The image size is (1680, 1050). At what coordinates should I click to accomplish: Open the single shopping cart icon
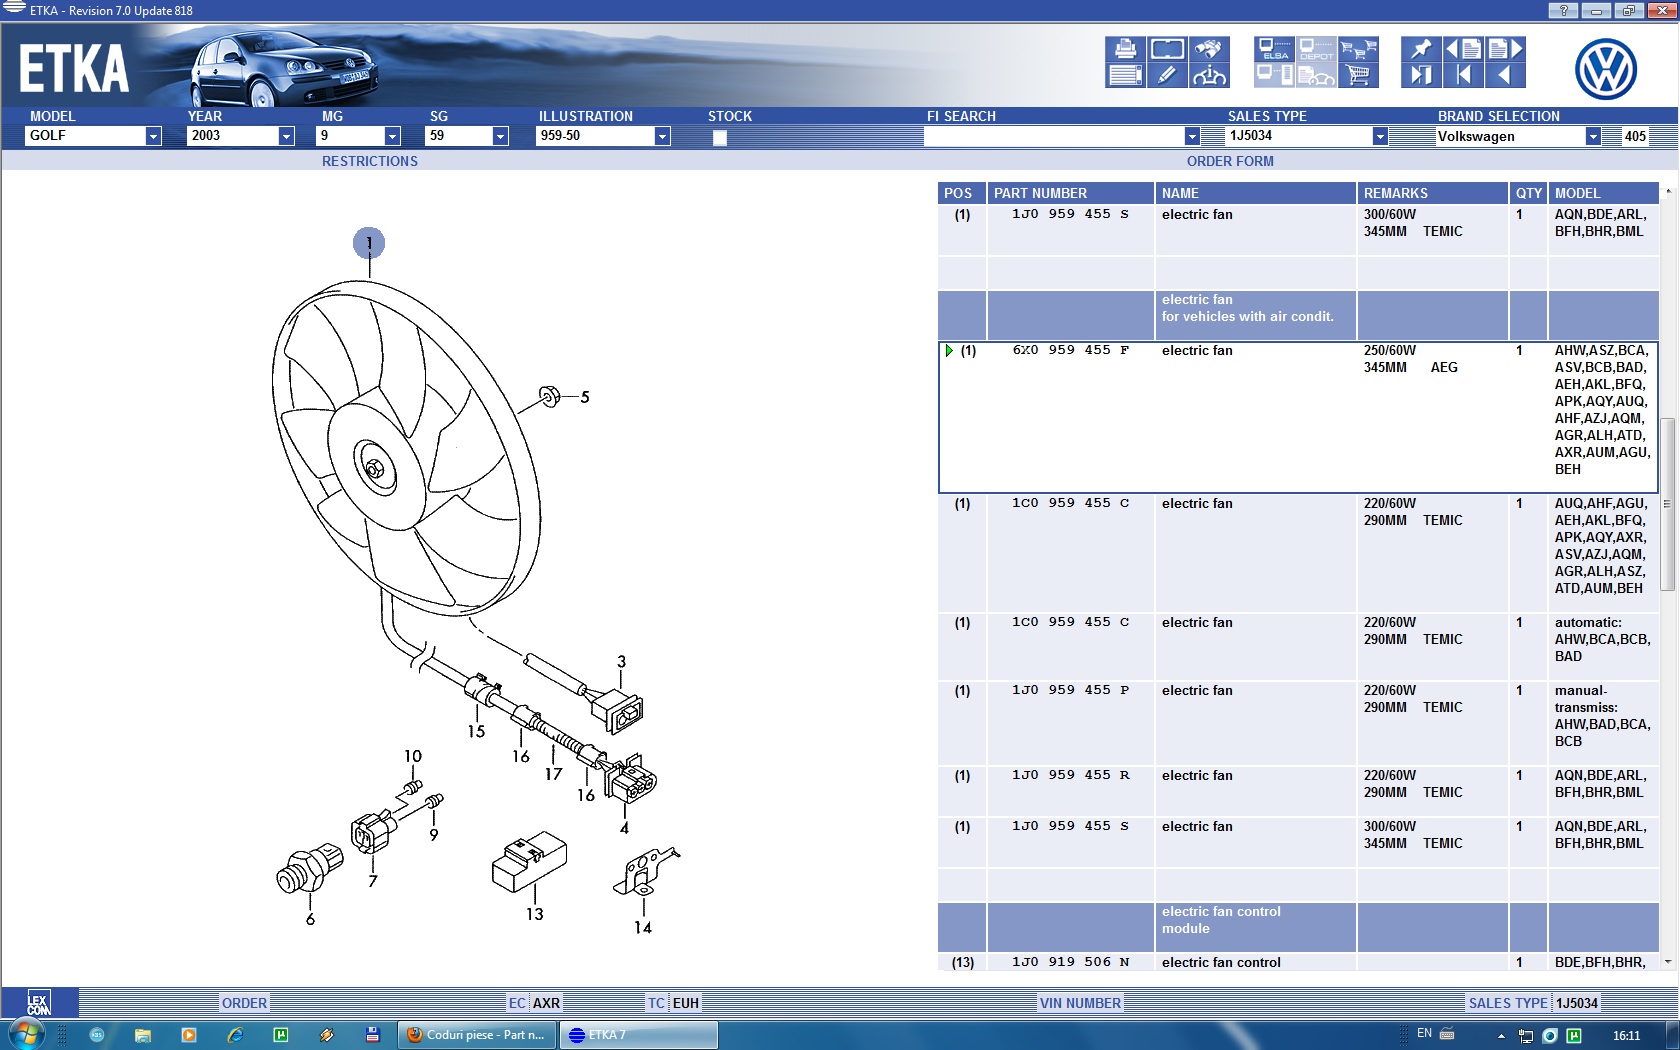[x=1359, y=75]
